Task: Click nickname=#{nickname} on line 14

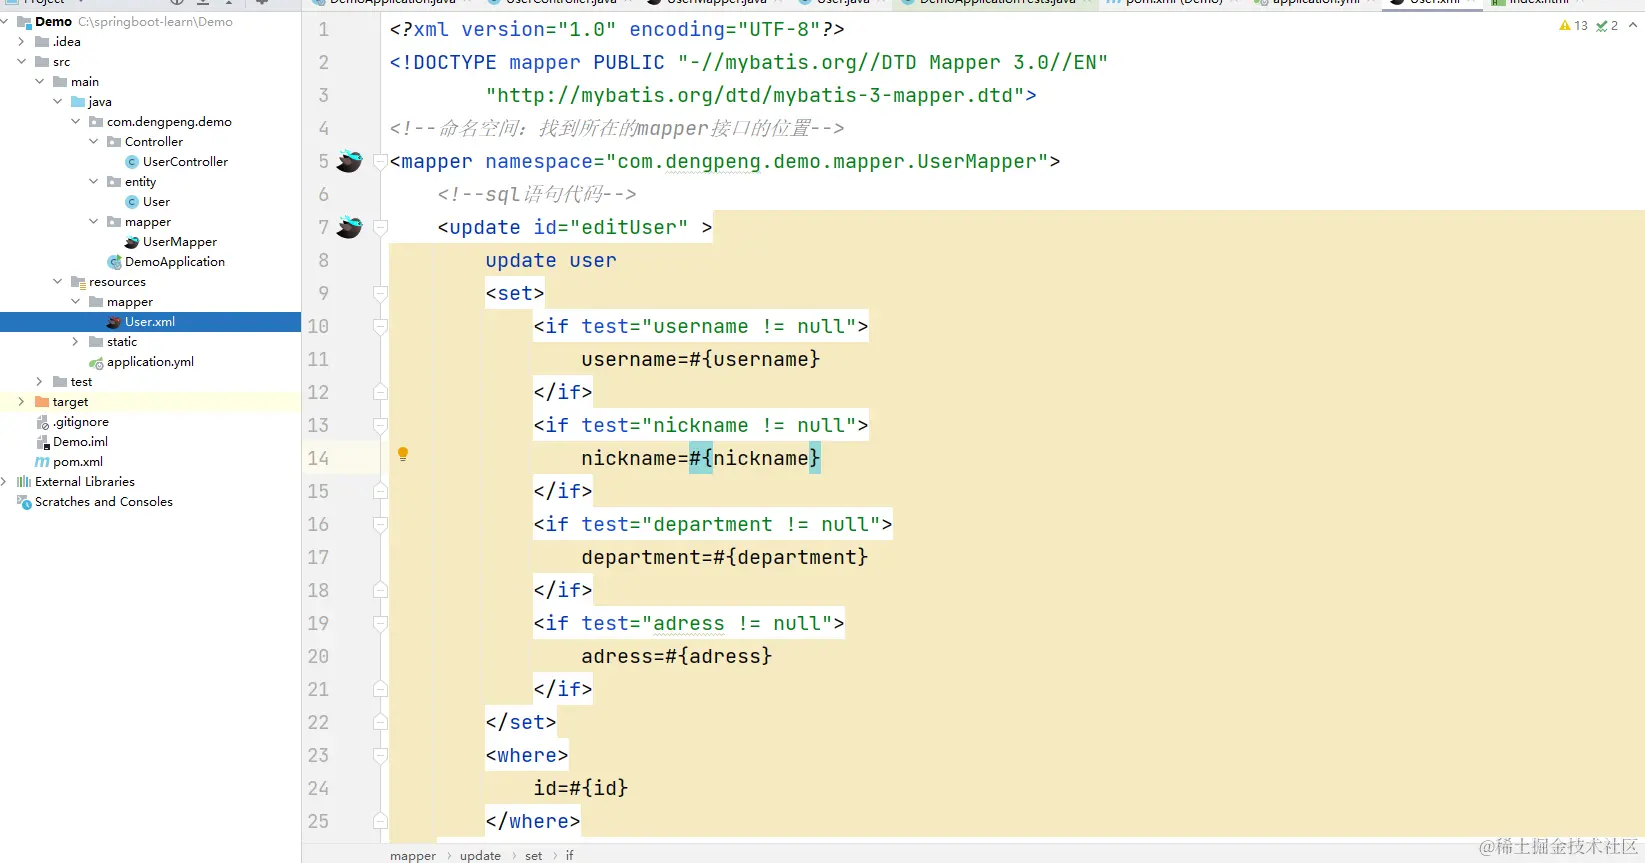Action: (700, 458)
